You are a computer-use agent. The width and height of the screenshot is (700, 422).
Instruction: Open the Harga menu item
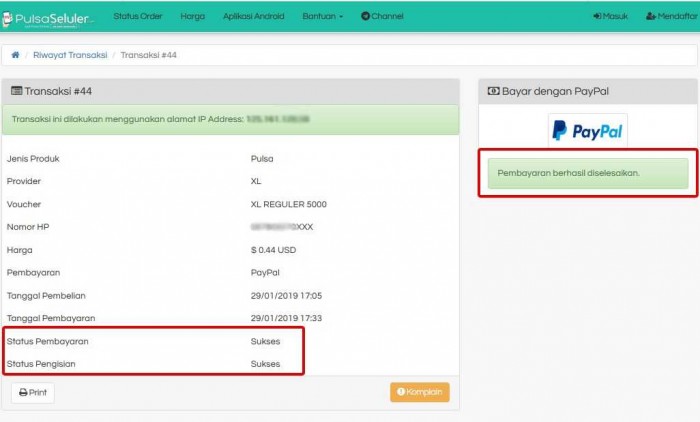[x=192, y=16]
